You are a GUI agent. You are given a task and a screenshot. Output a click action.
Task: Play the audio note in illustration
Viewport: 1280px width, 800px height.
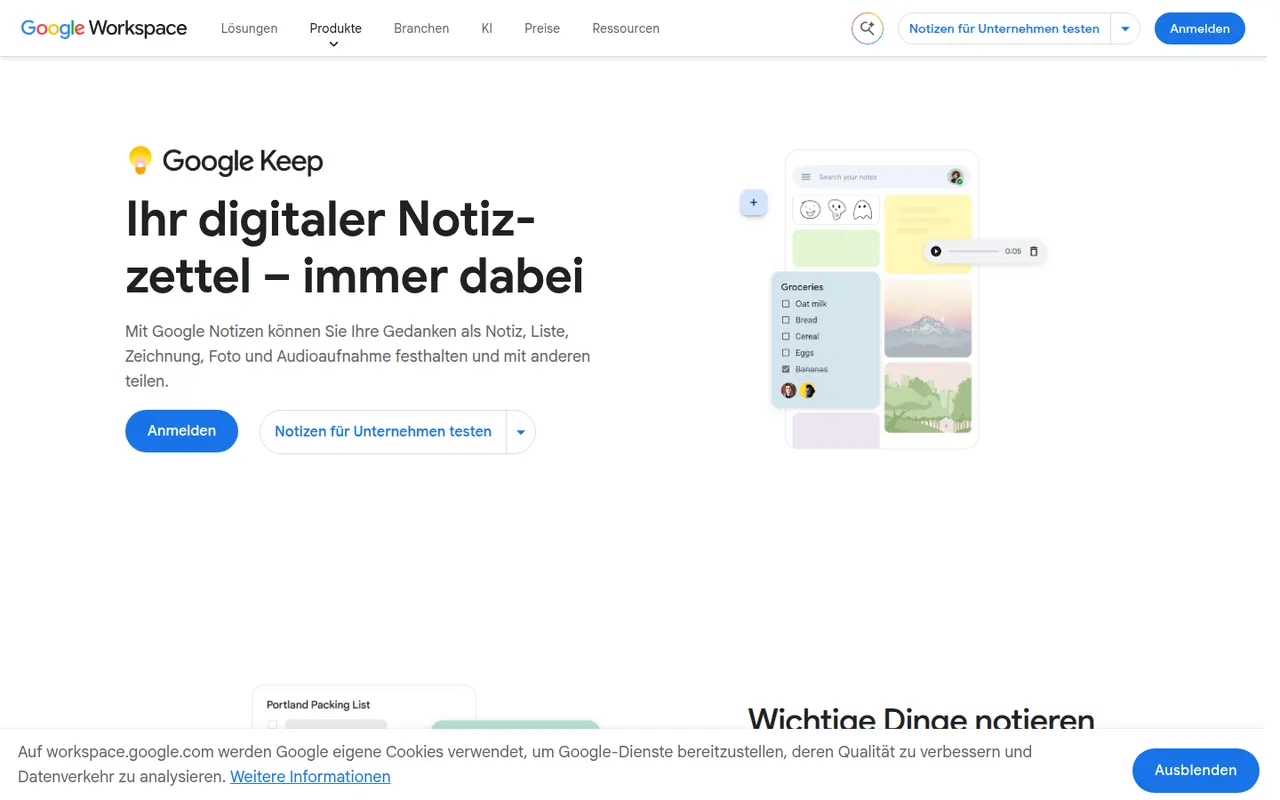936,251
